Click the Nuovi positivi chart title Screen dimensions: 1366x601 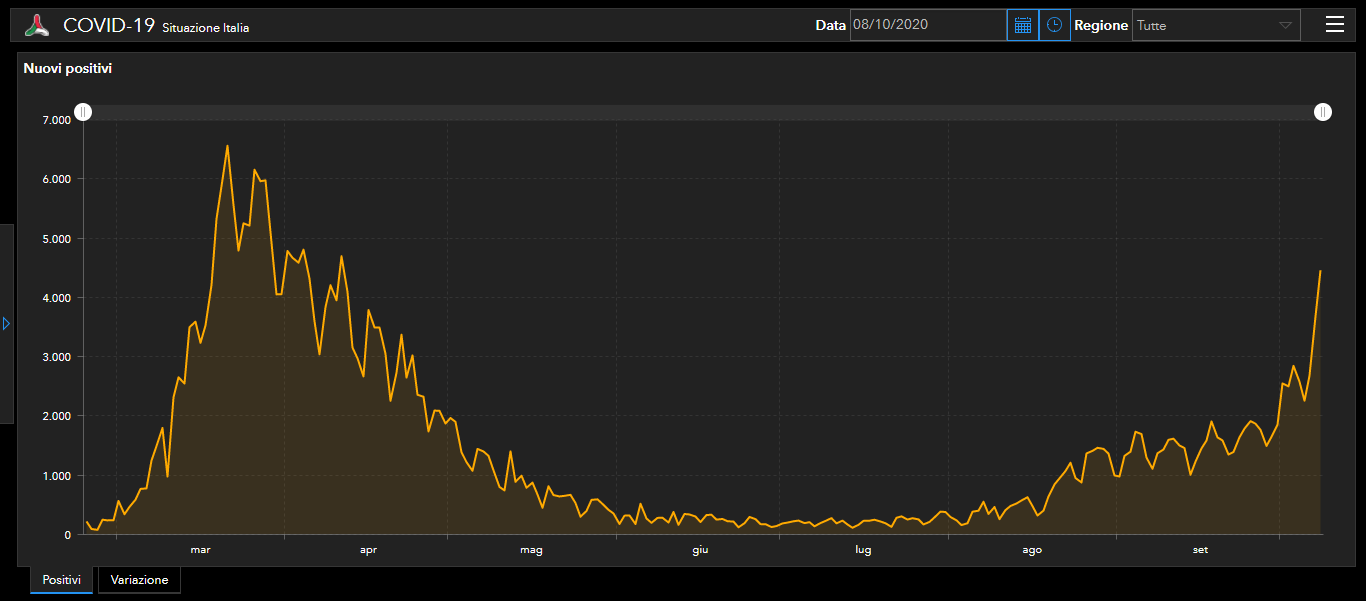(68, 69)
